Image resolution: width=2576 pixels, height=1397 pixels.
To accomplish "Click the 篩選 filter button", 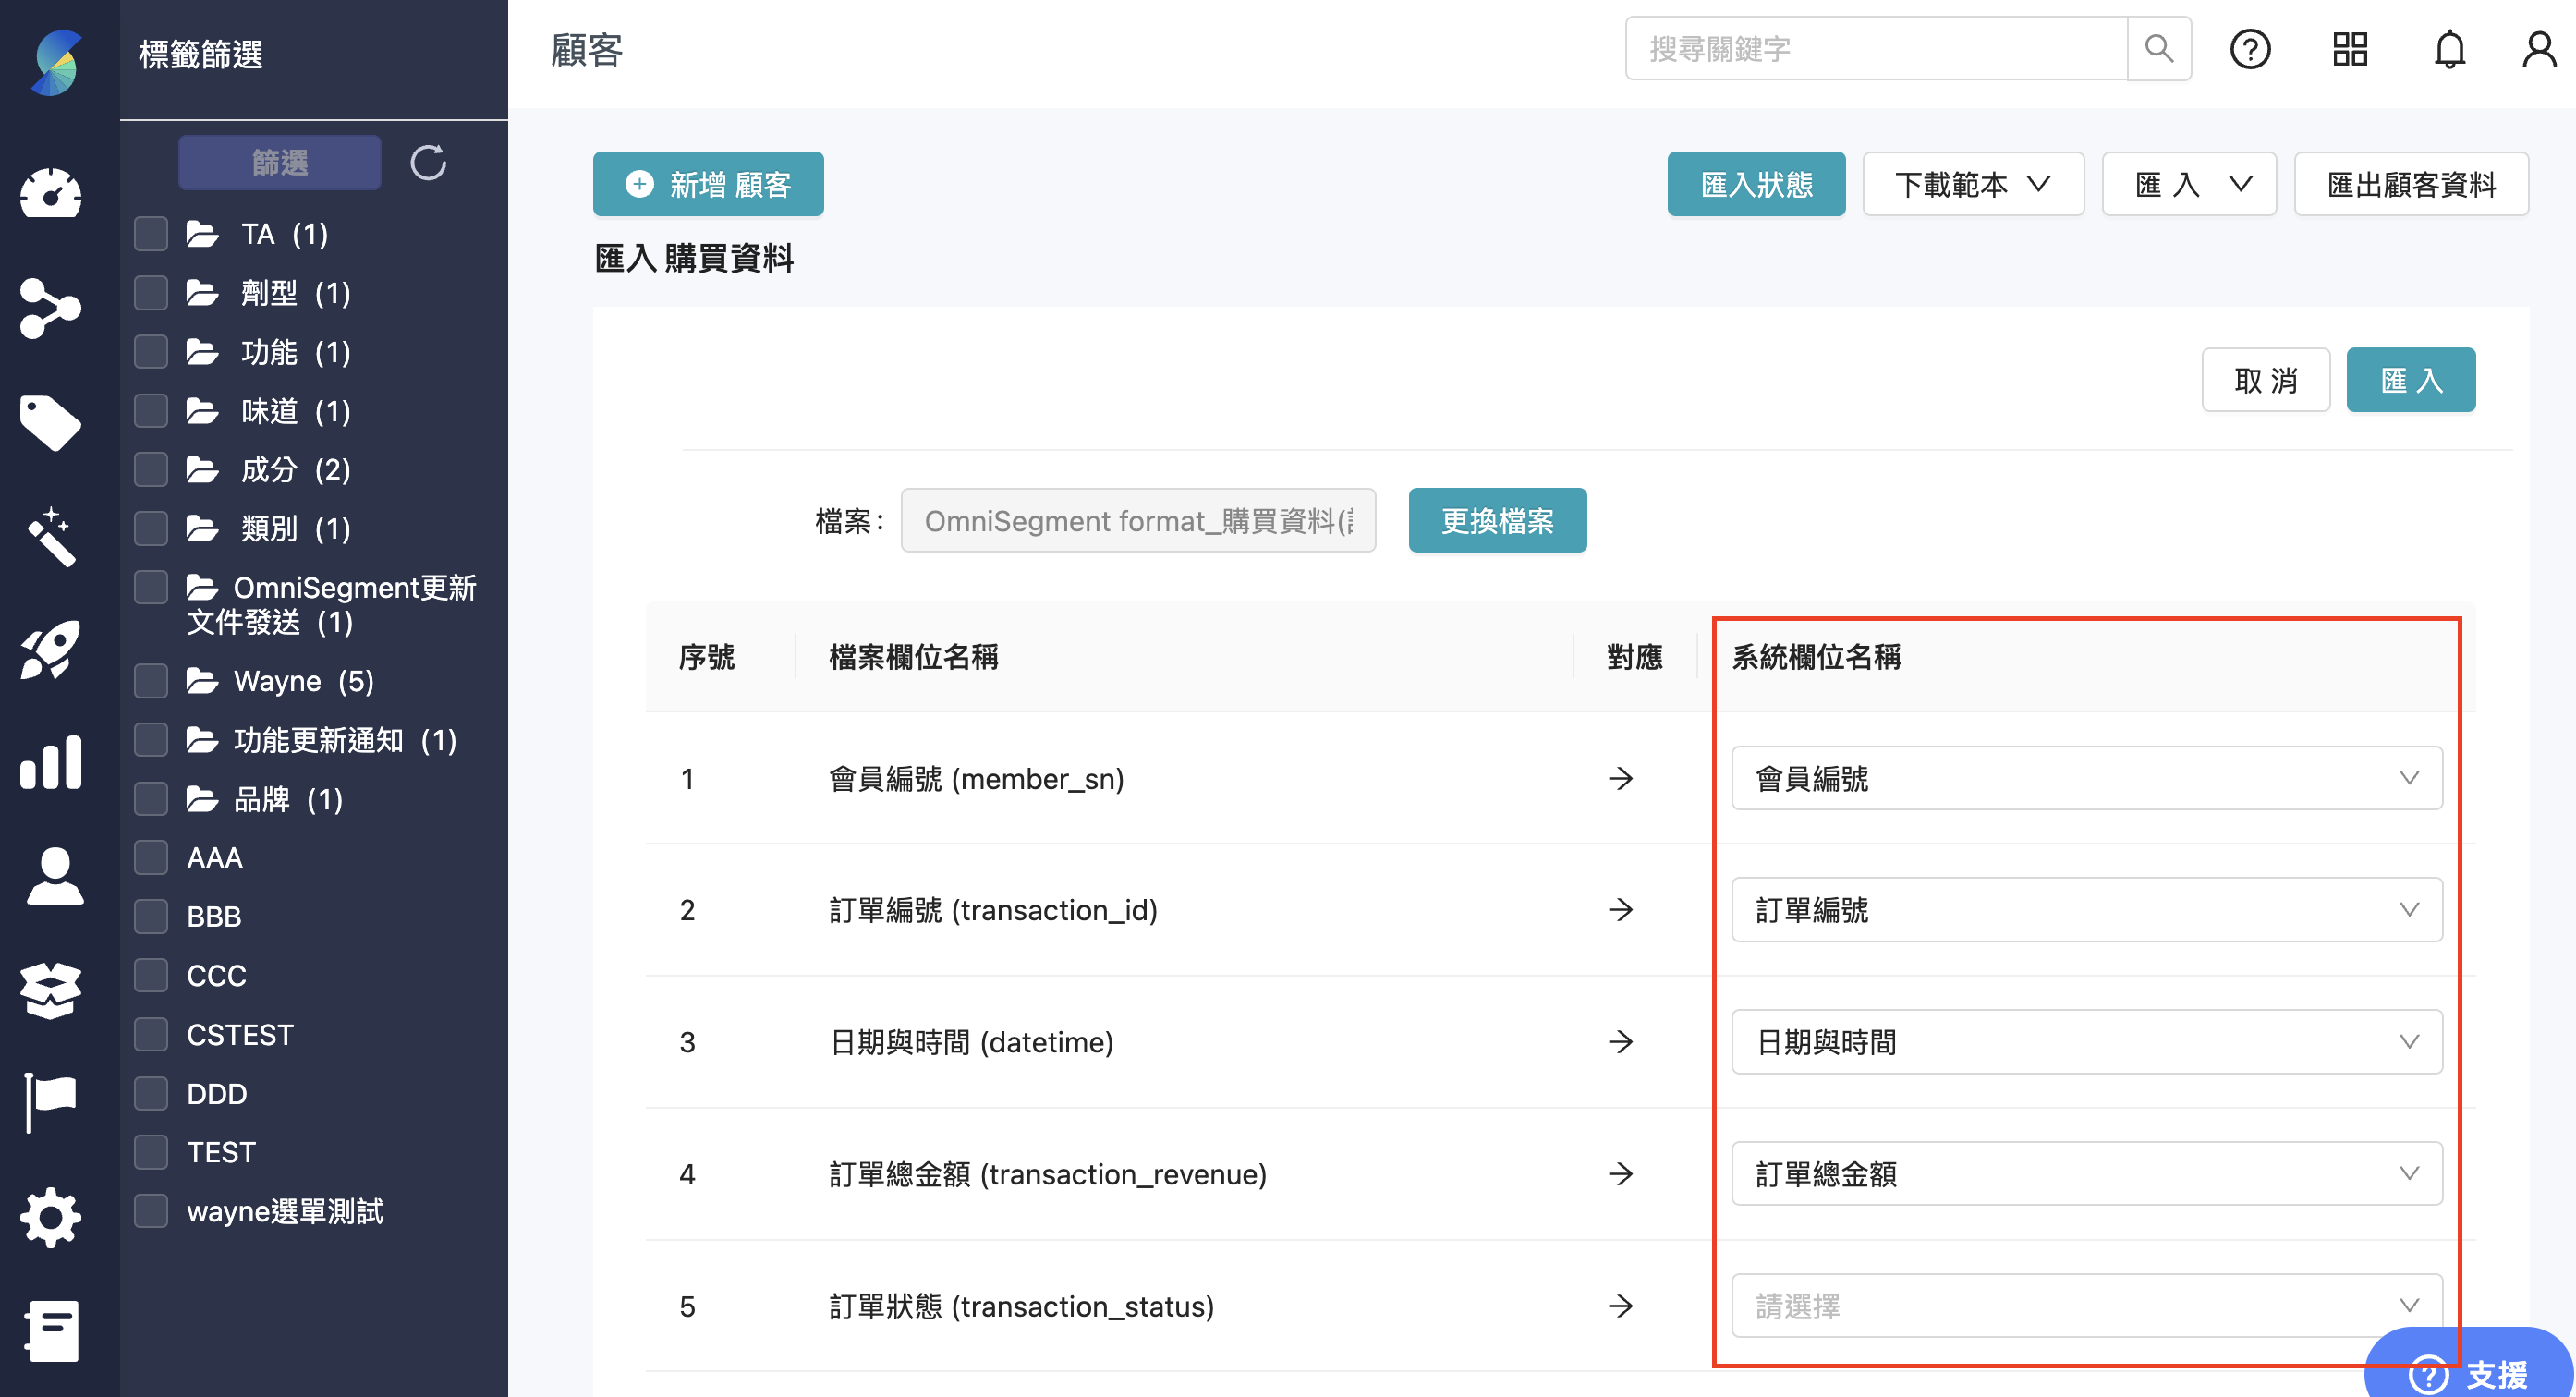I will (279, 162).
